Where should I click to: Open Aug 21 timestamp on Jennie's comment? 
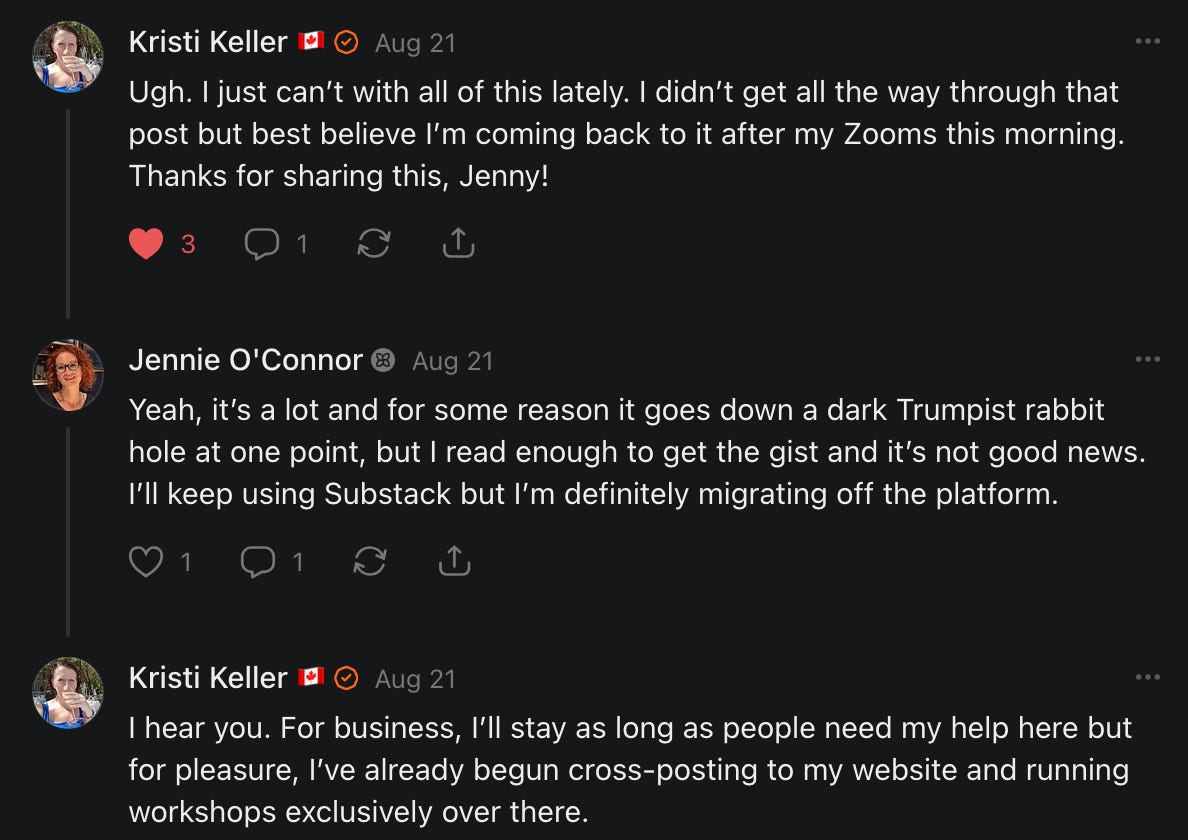pyautogui.click(x=452, y=361)
